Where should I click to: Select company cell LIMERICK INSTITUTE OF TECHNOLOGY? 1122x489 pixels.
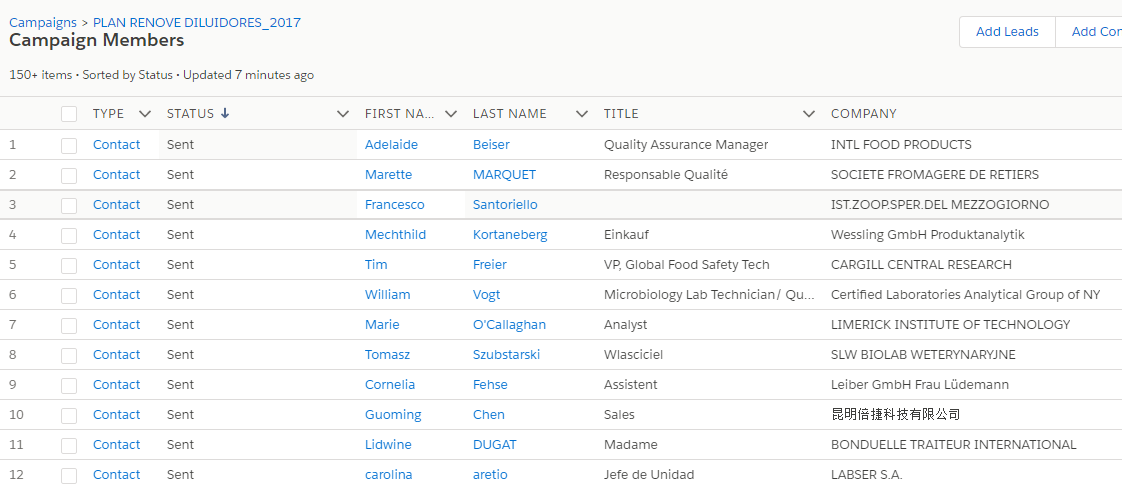tap(951, 325)
